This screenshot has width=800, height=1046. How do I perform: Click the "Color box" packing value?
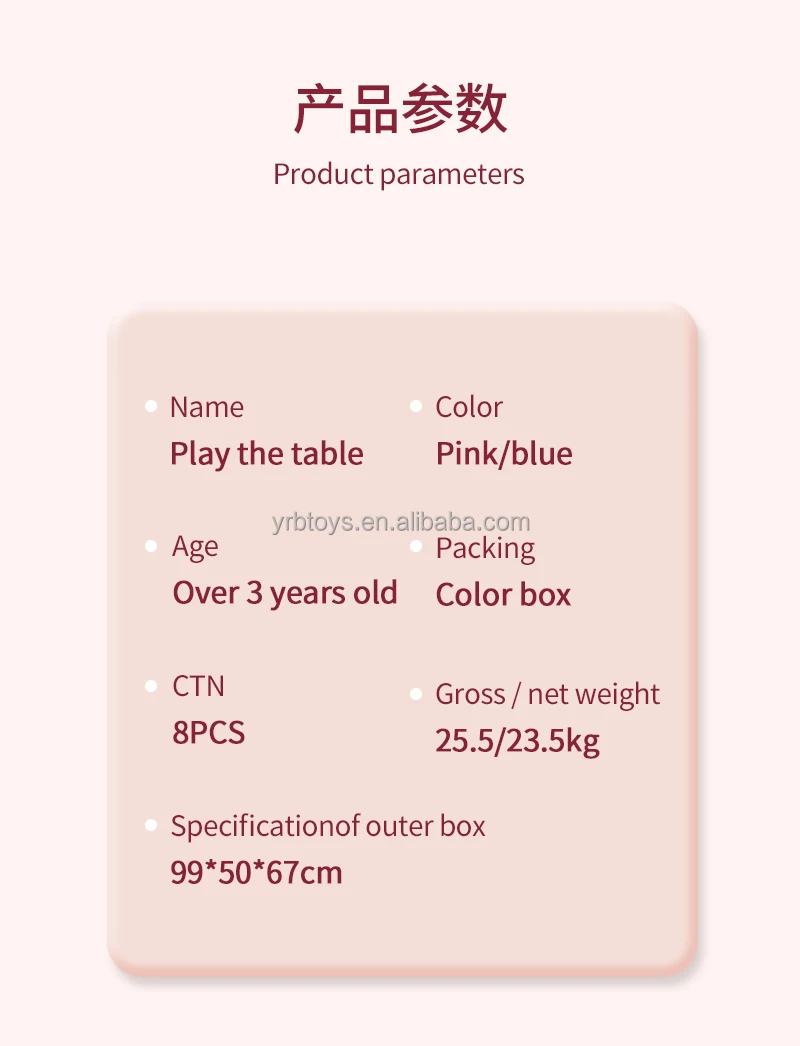tap(503, 595)
